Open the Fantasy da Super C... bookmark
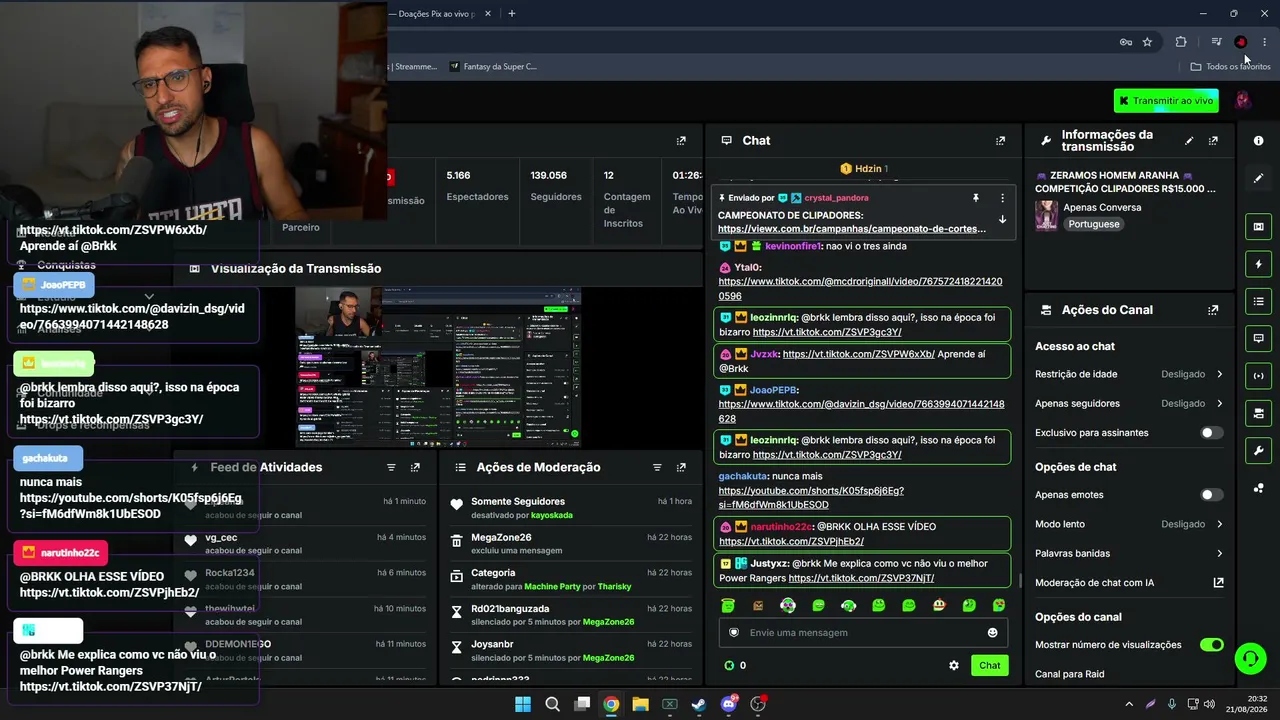1280x720 pixels. pos(493,67)
